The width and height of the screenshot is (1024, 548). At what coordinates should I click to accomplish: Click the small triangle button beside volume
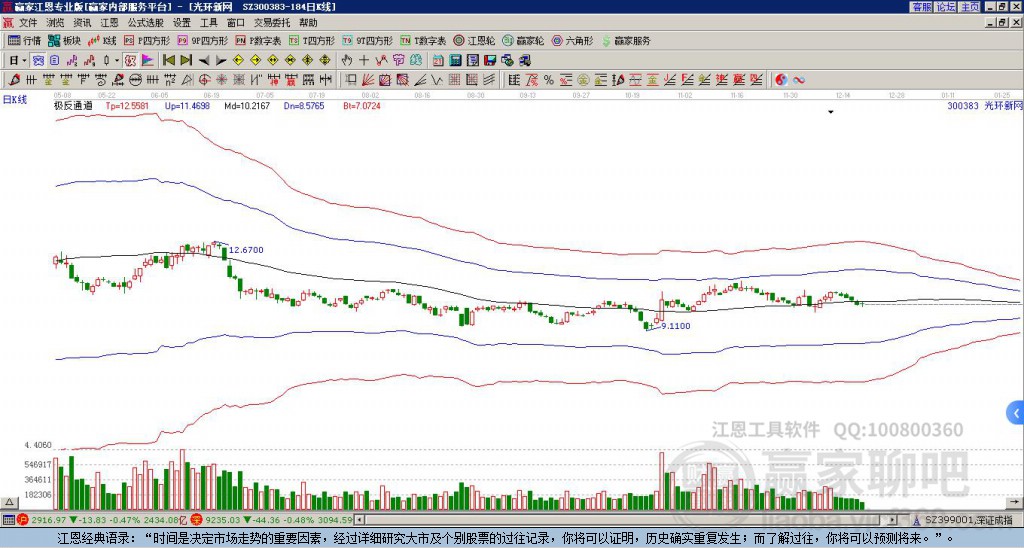(x=9, y=502)
